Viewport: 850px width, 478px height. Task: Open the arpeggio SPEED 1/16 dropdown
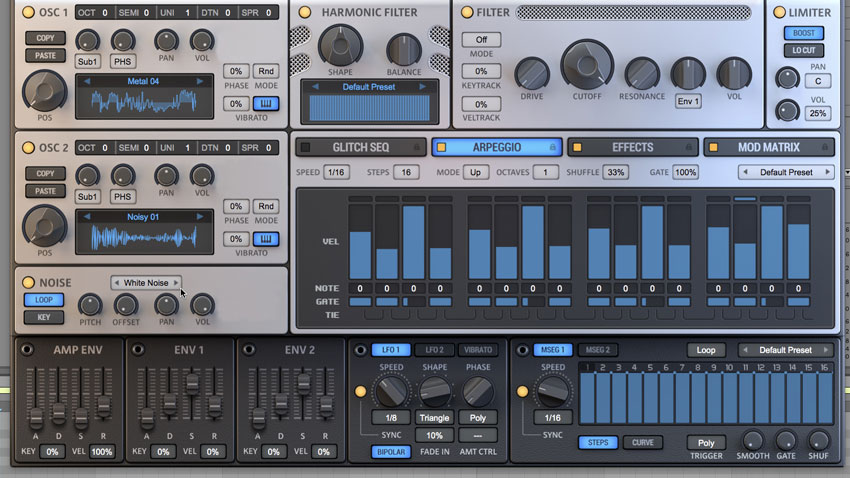[x=336, y=172]
